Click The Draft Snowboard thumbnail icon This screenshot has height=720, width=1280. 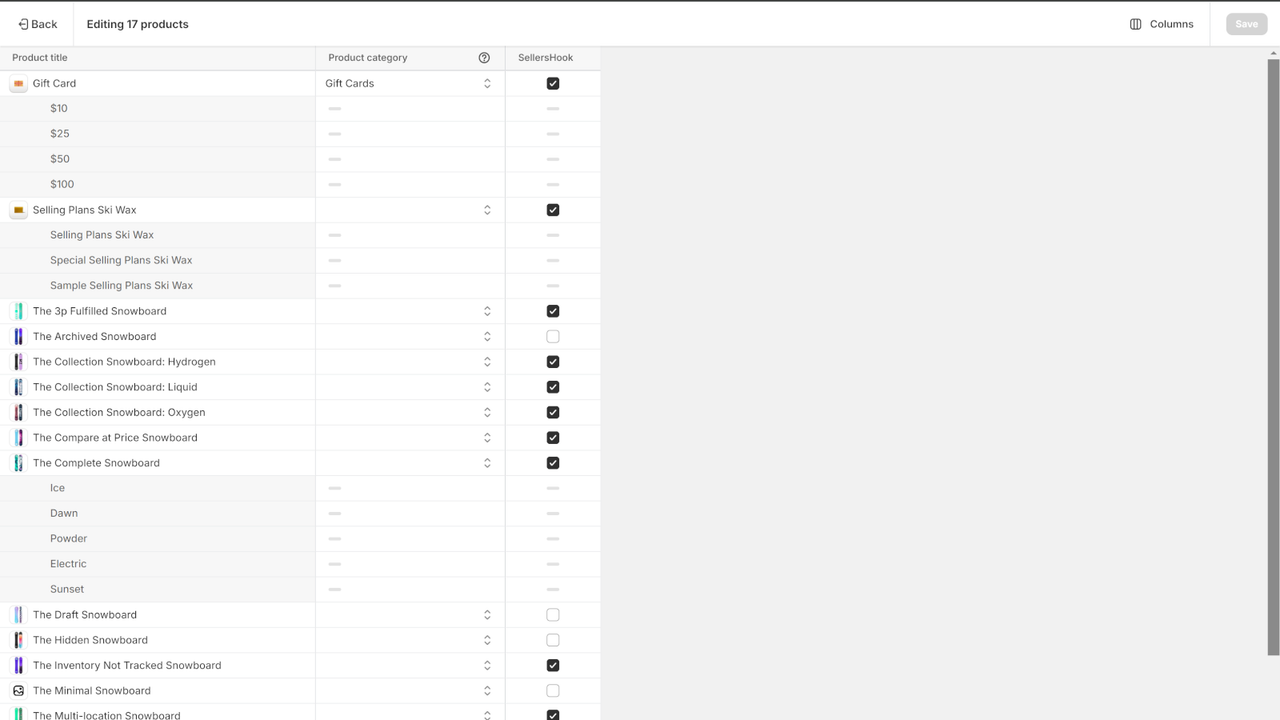(x=18, y=615)
